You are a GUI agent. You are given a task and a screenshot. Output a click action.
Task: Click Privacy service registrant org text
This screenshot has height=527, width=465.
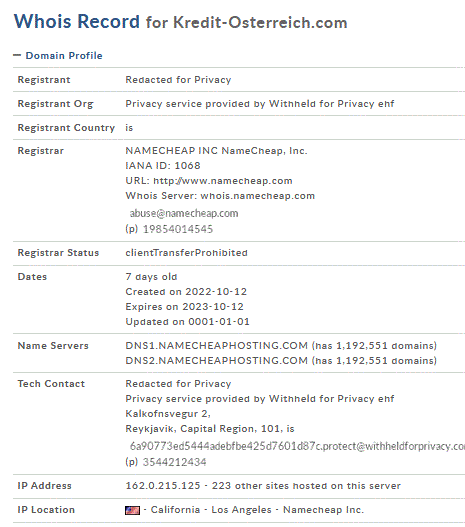coord(259,104)
